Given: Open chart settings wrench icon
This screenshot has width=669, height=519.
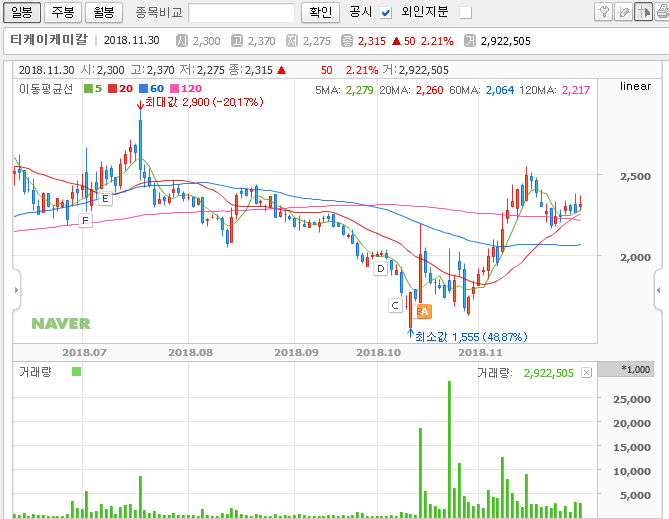Looking at the screenshot, I should click(603, 12).
